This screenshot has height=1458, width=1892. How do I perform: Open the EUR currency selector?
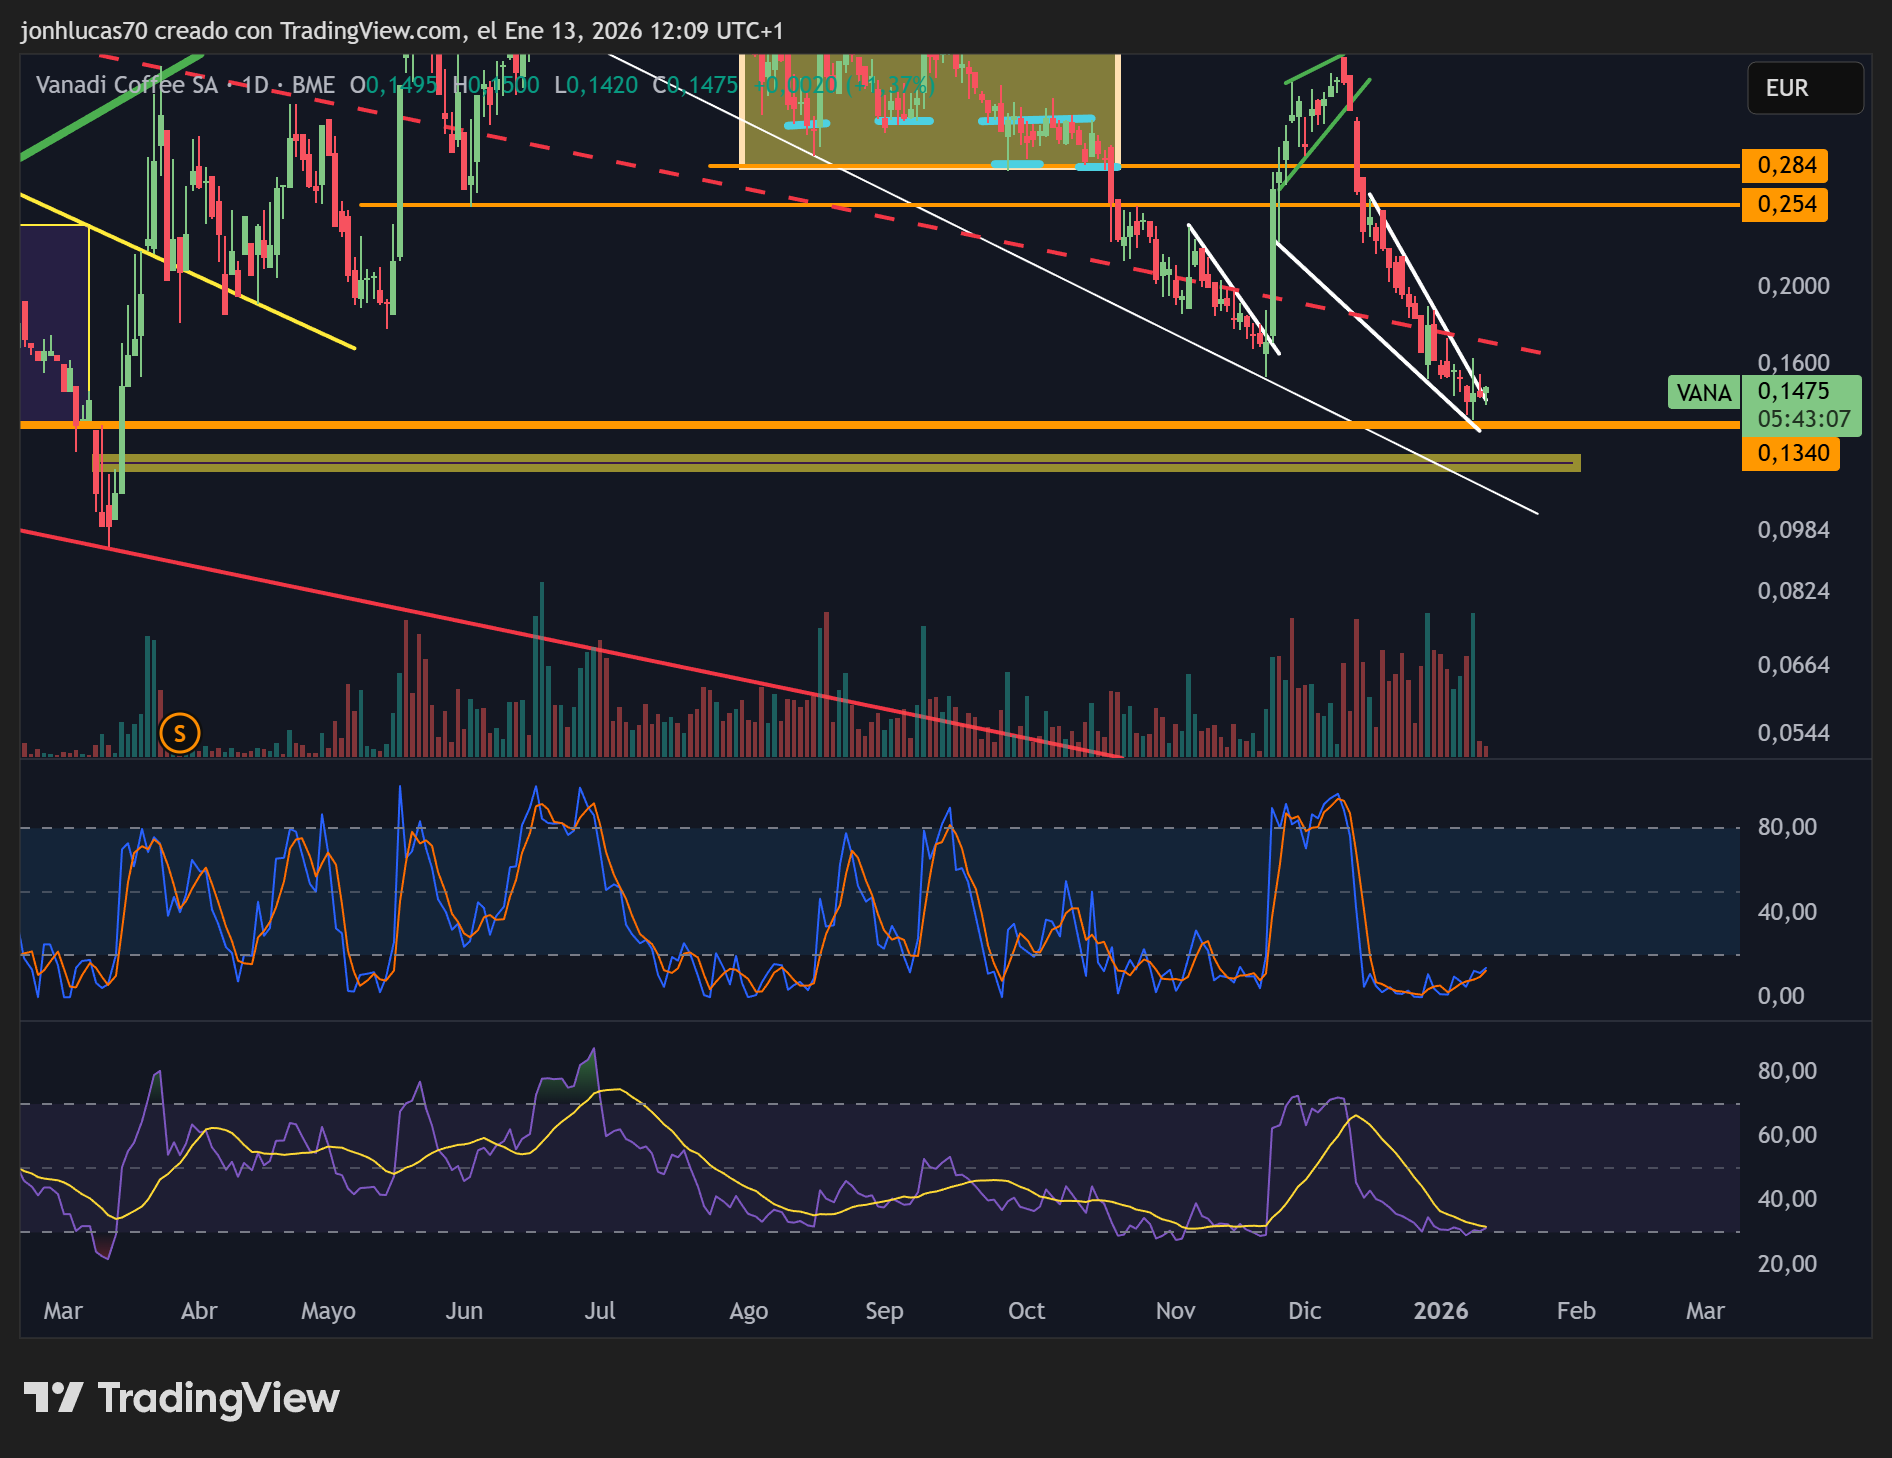pos(1805,88)
